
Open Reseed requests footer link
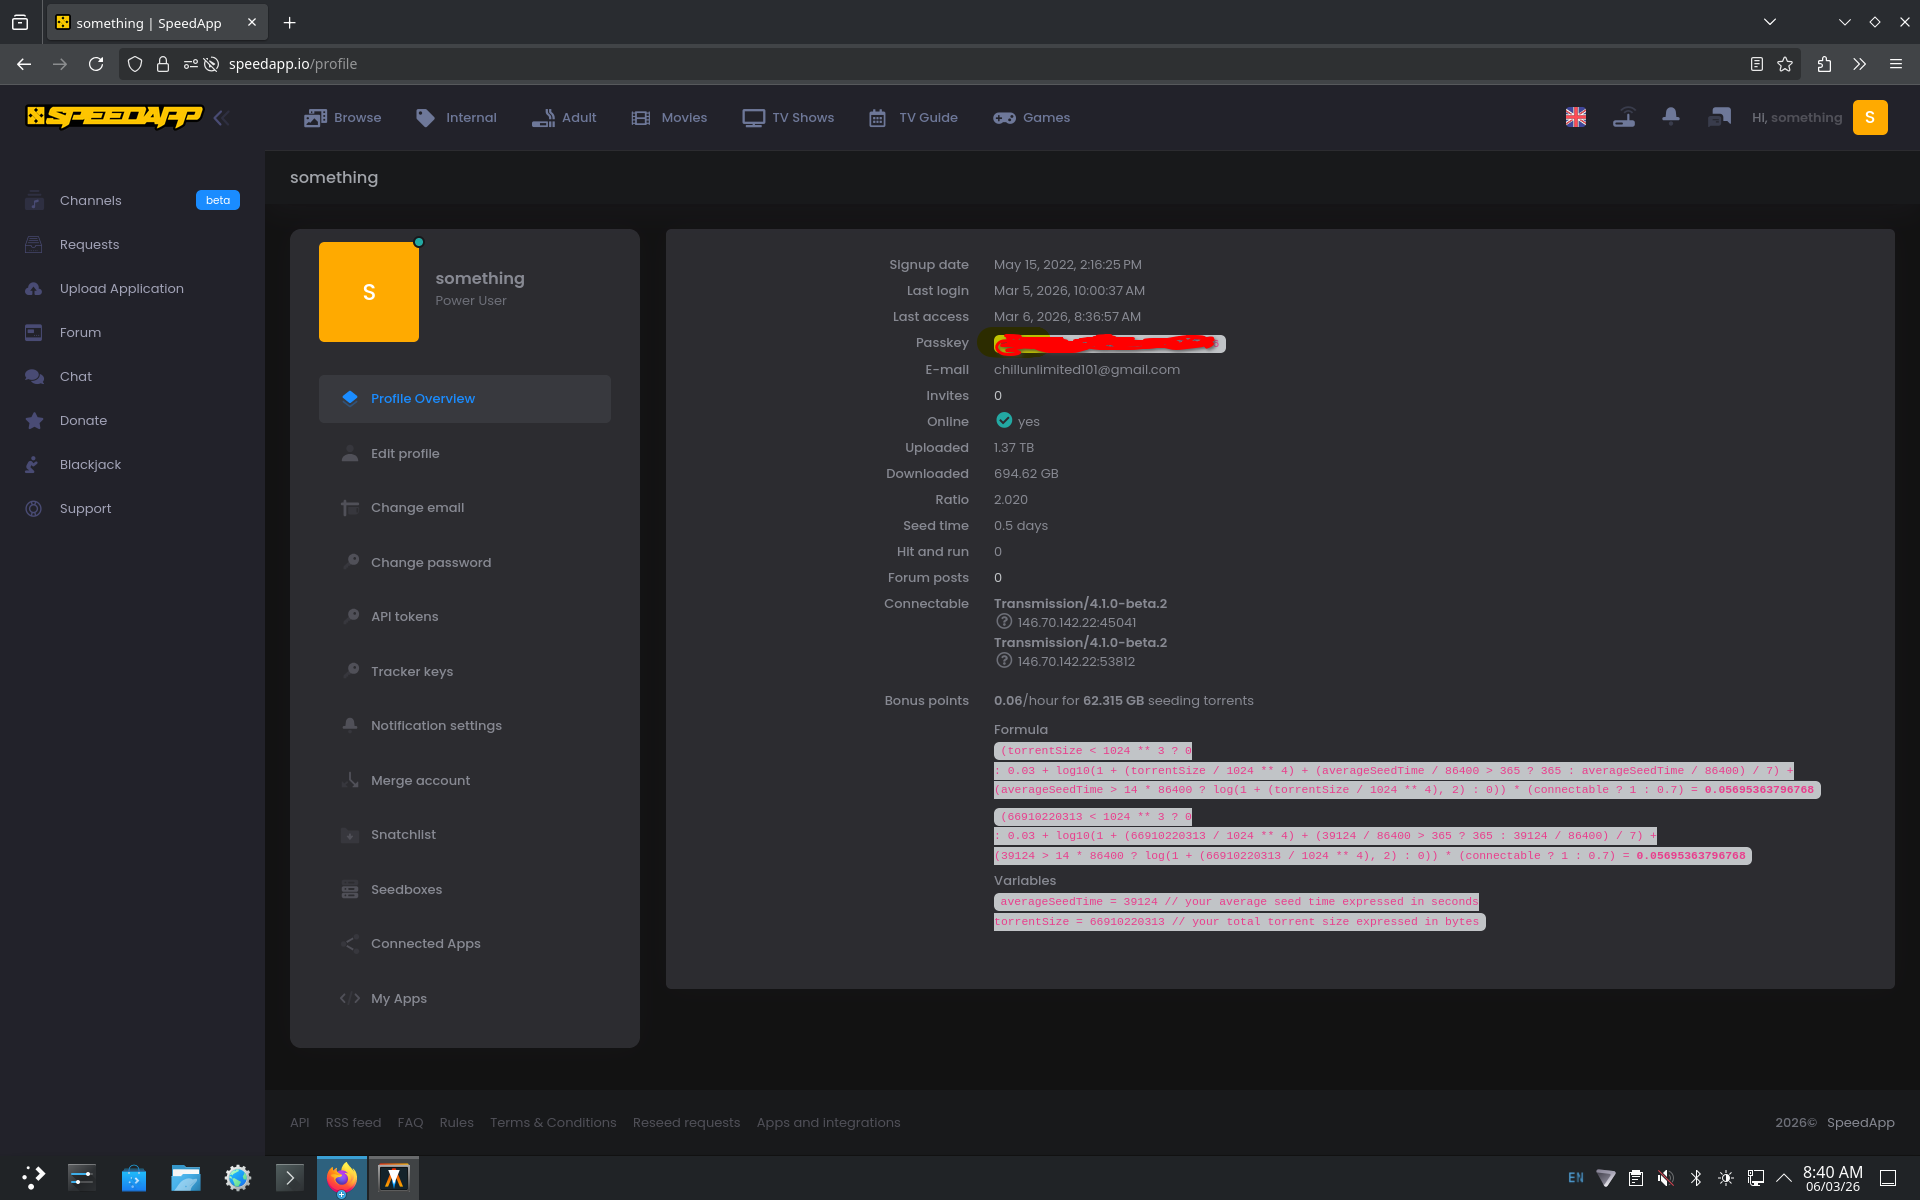click(686, 1123)
